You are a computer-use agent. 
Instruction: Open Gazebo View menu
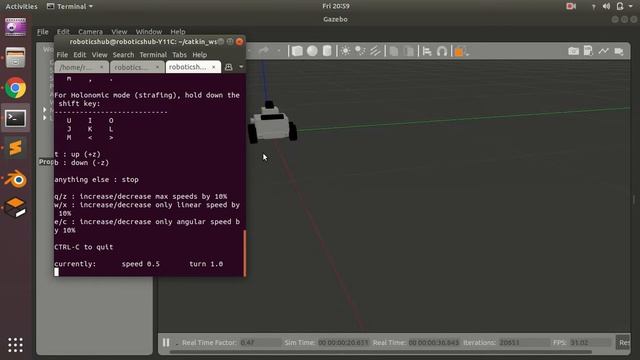pyautogui.click(x=119, y=32)
